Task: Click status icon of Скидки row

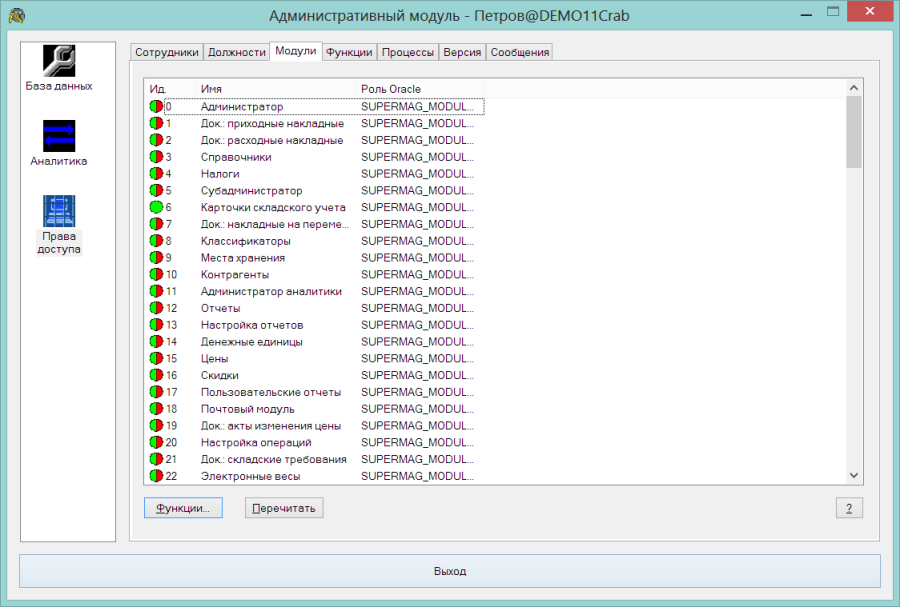Action: 156,375
